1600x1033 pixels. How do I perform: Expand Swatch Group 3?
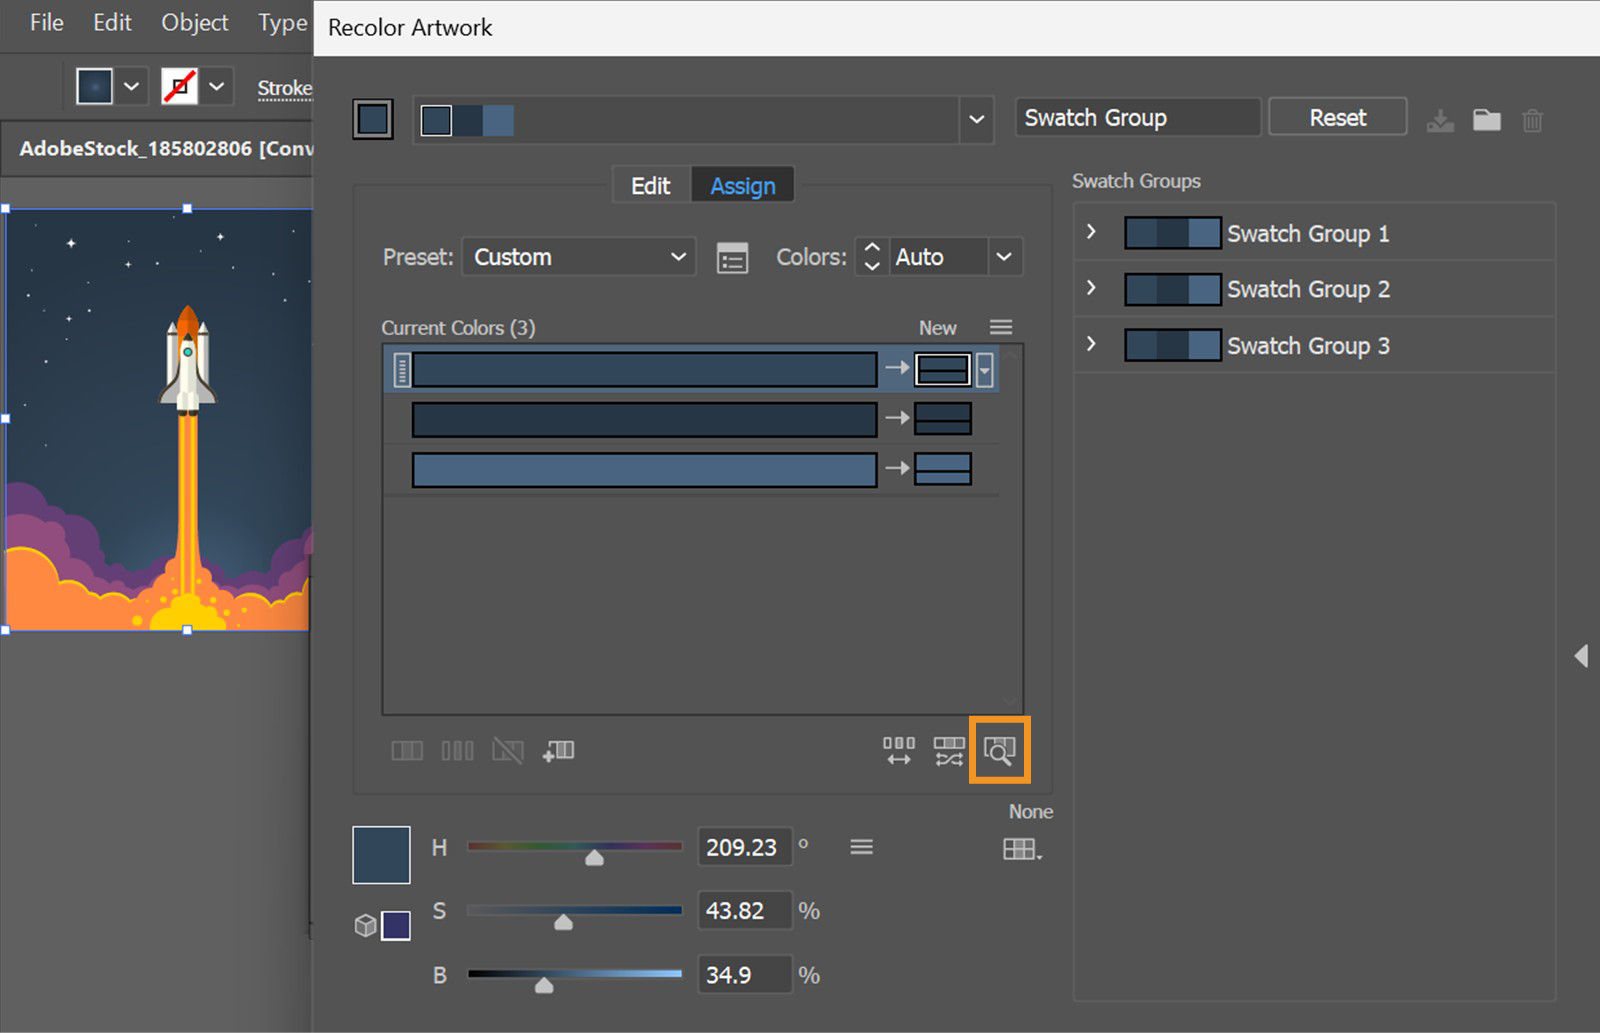coord(1091,345)
